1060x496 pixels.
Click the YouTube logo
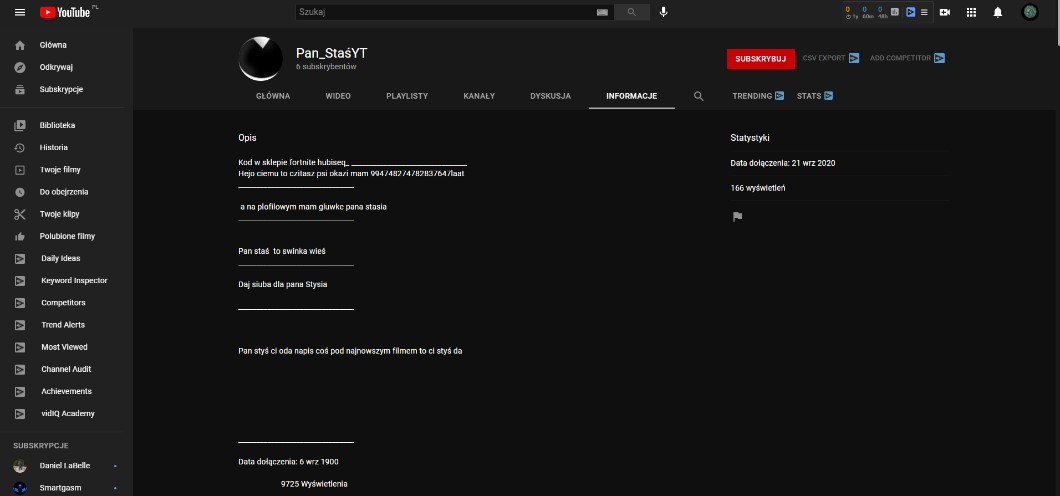click(x=65, y=12)
